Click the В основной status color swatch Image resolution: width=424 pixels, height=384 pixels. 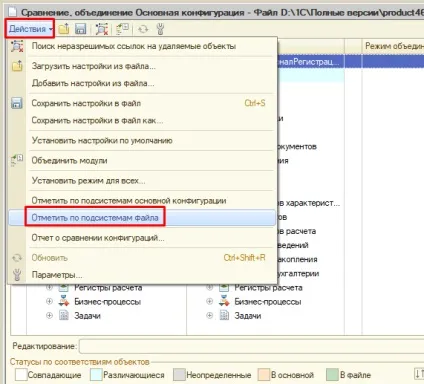(263, 375)
